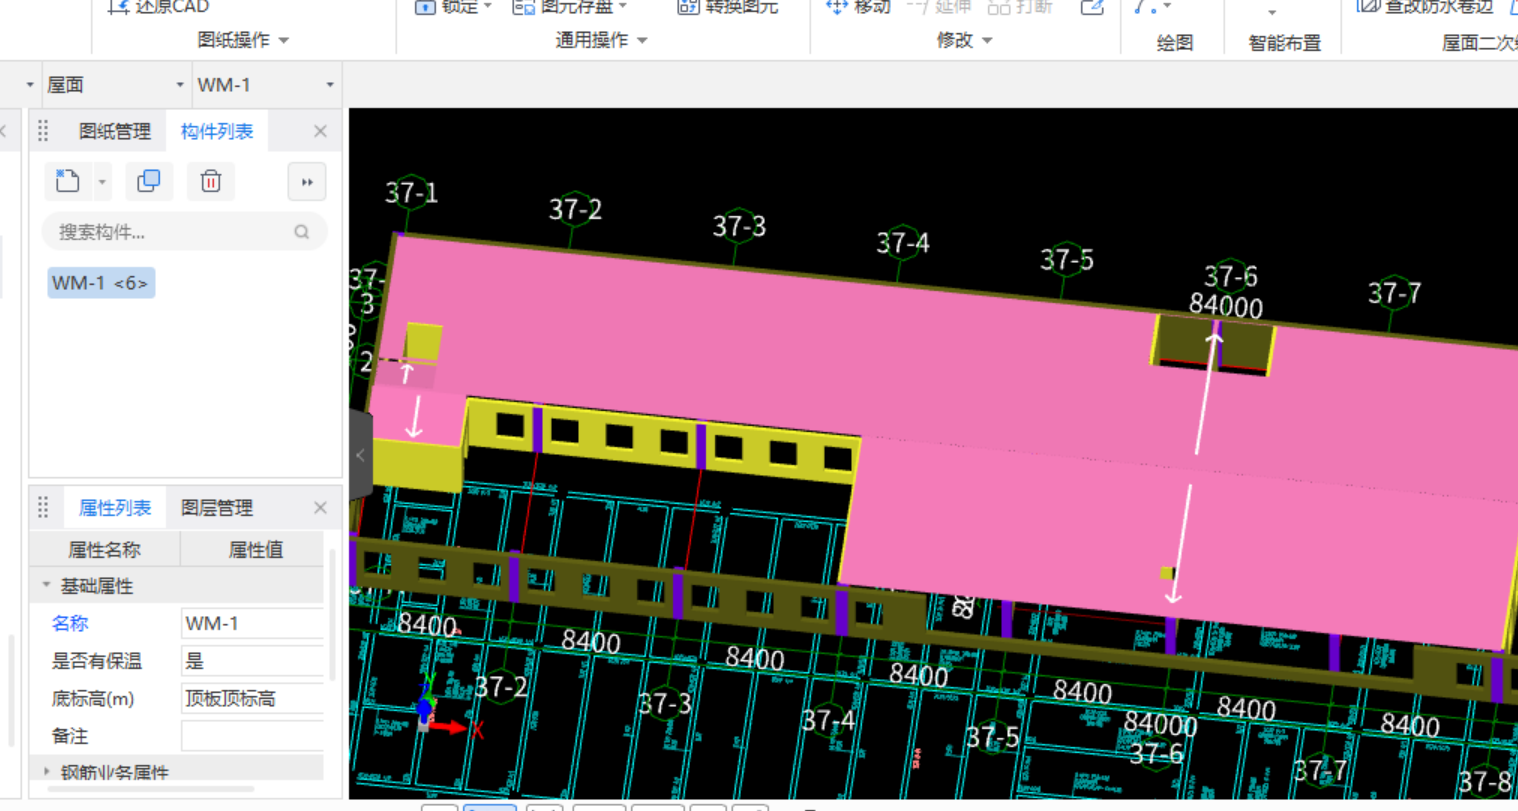Focus the 搜索构件 search field
1518x811 pixels.
click(x=185, y=232)
